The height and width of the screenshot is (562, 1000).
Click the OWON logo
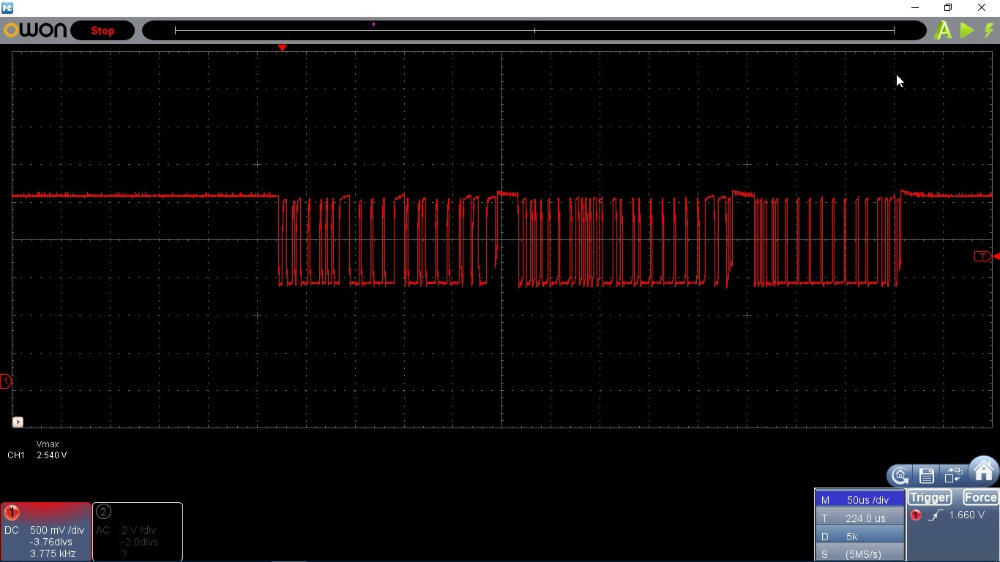tap(35, 30)
